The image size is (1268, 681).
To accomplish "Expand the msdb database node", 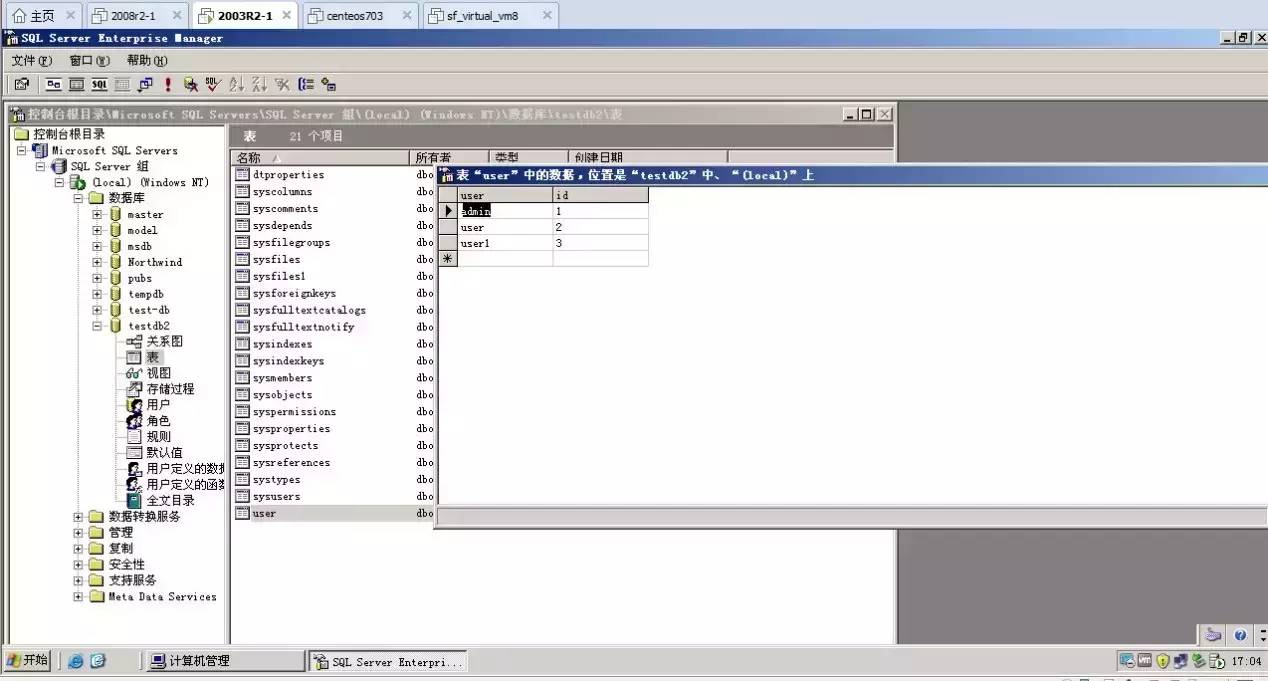I will pos(97,246).
